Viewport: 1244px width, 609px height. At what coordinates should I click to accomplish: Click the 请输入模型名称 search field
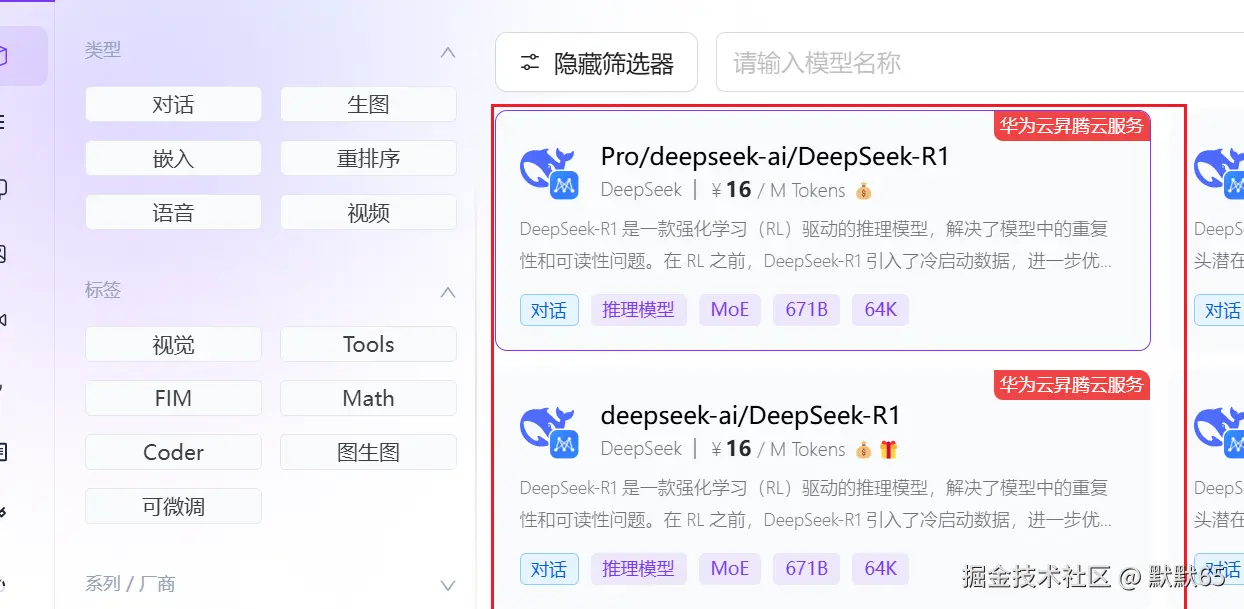(980, 63)
